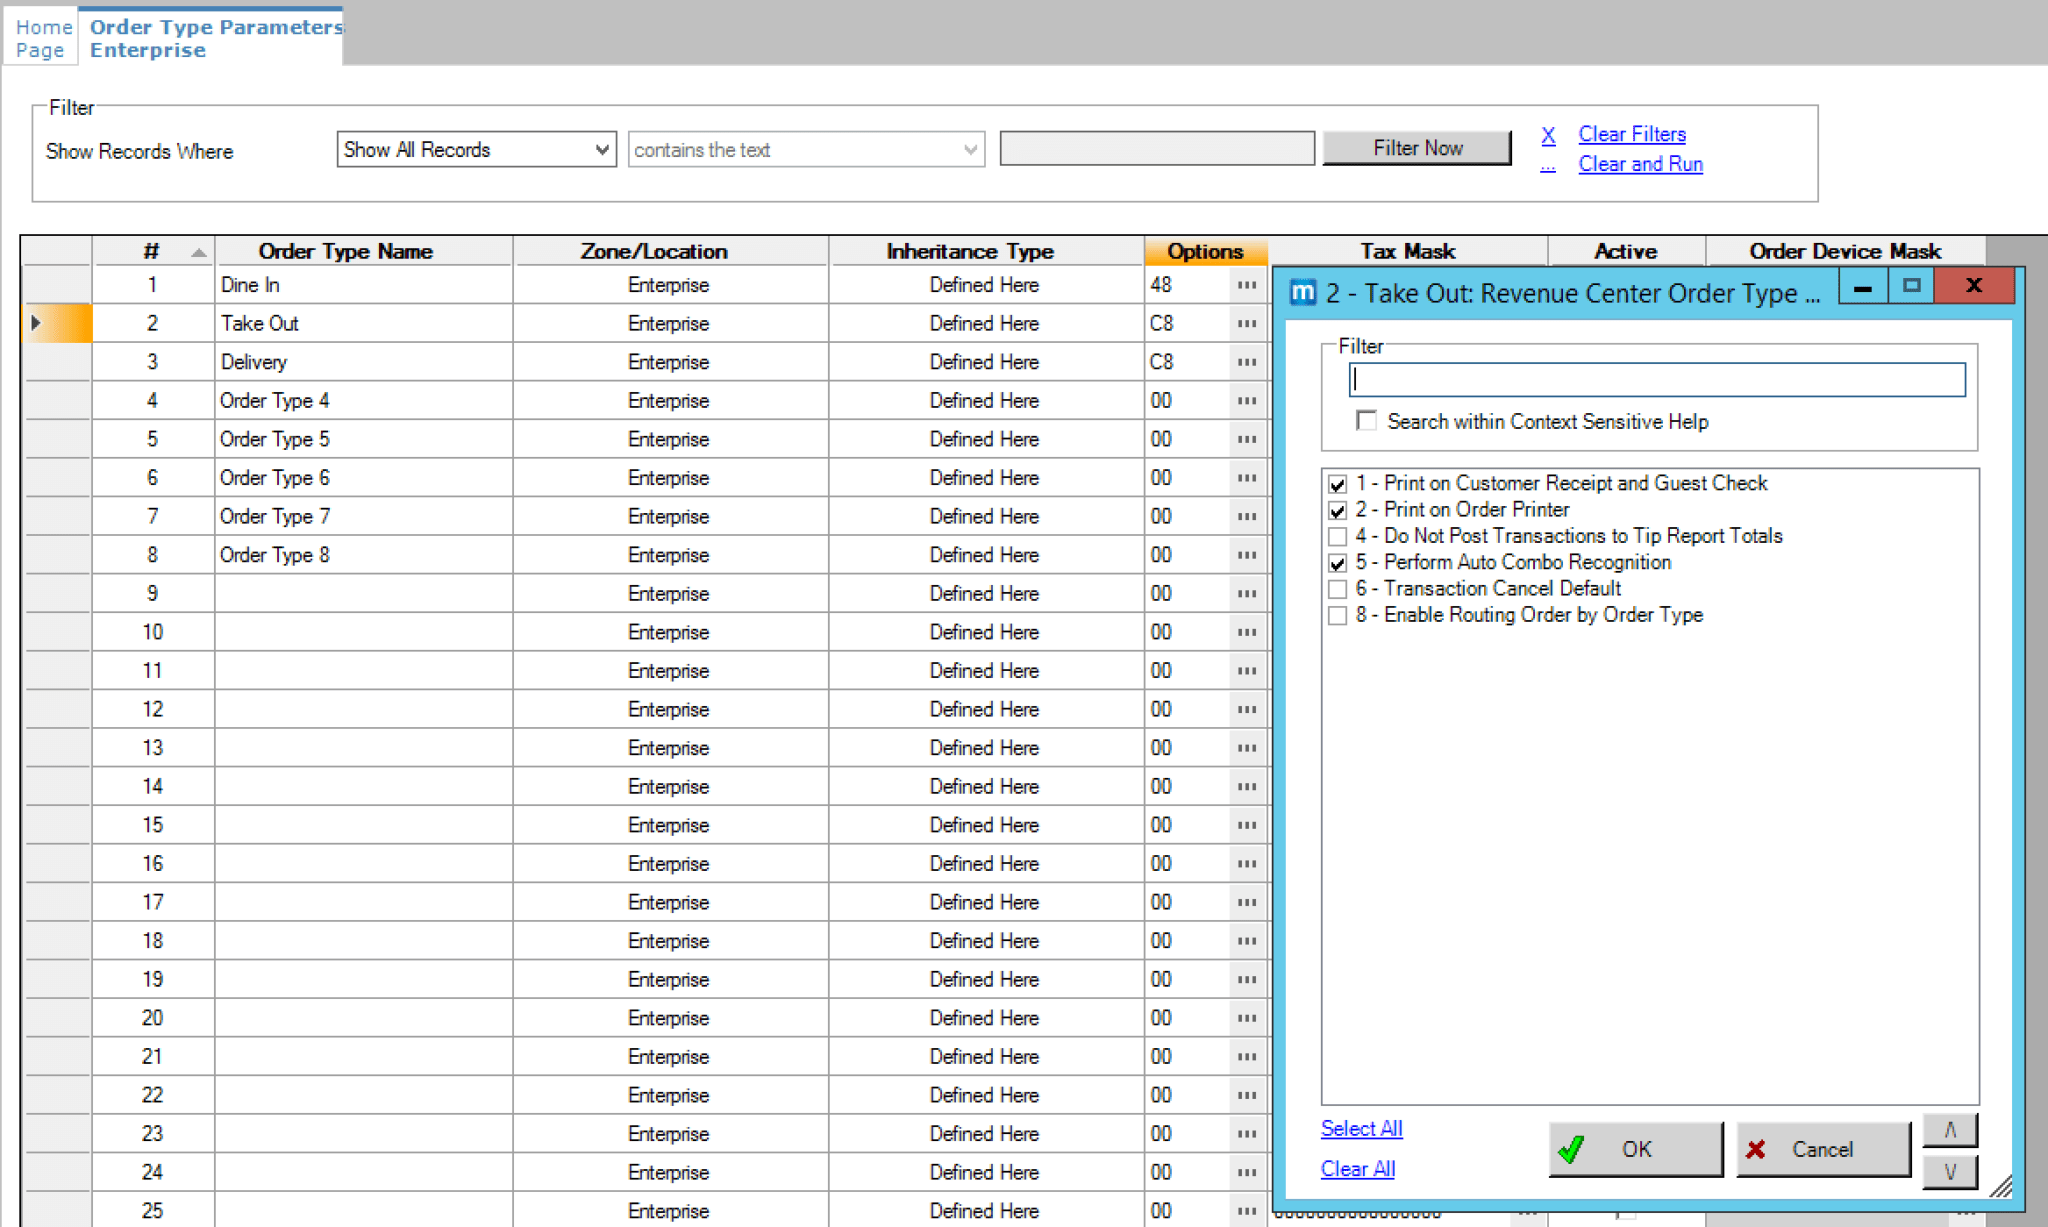Uncheck Print on Order Printer option
The height and width of the screenshot is (1227, 2048).
click(x=1337, y=510)
